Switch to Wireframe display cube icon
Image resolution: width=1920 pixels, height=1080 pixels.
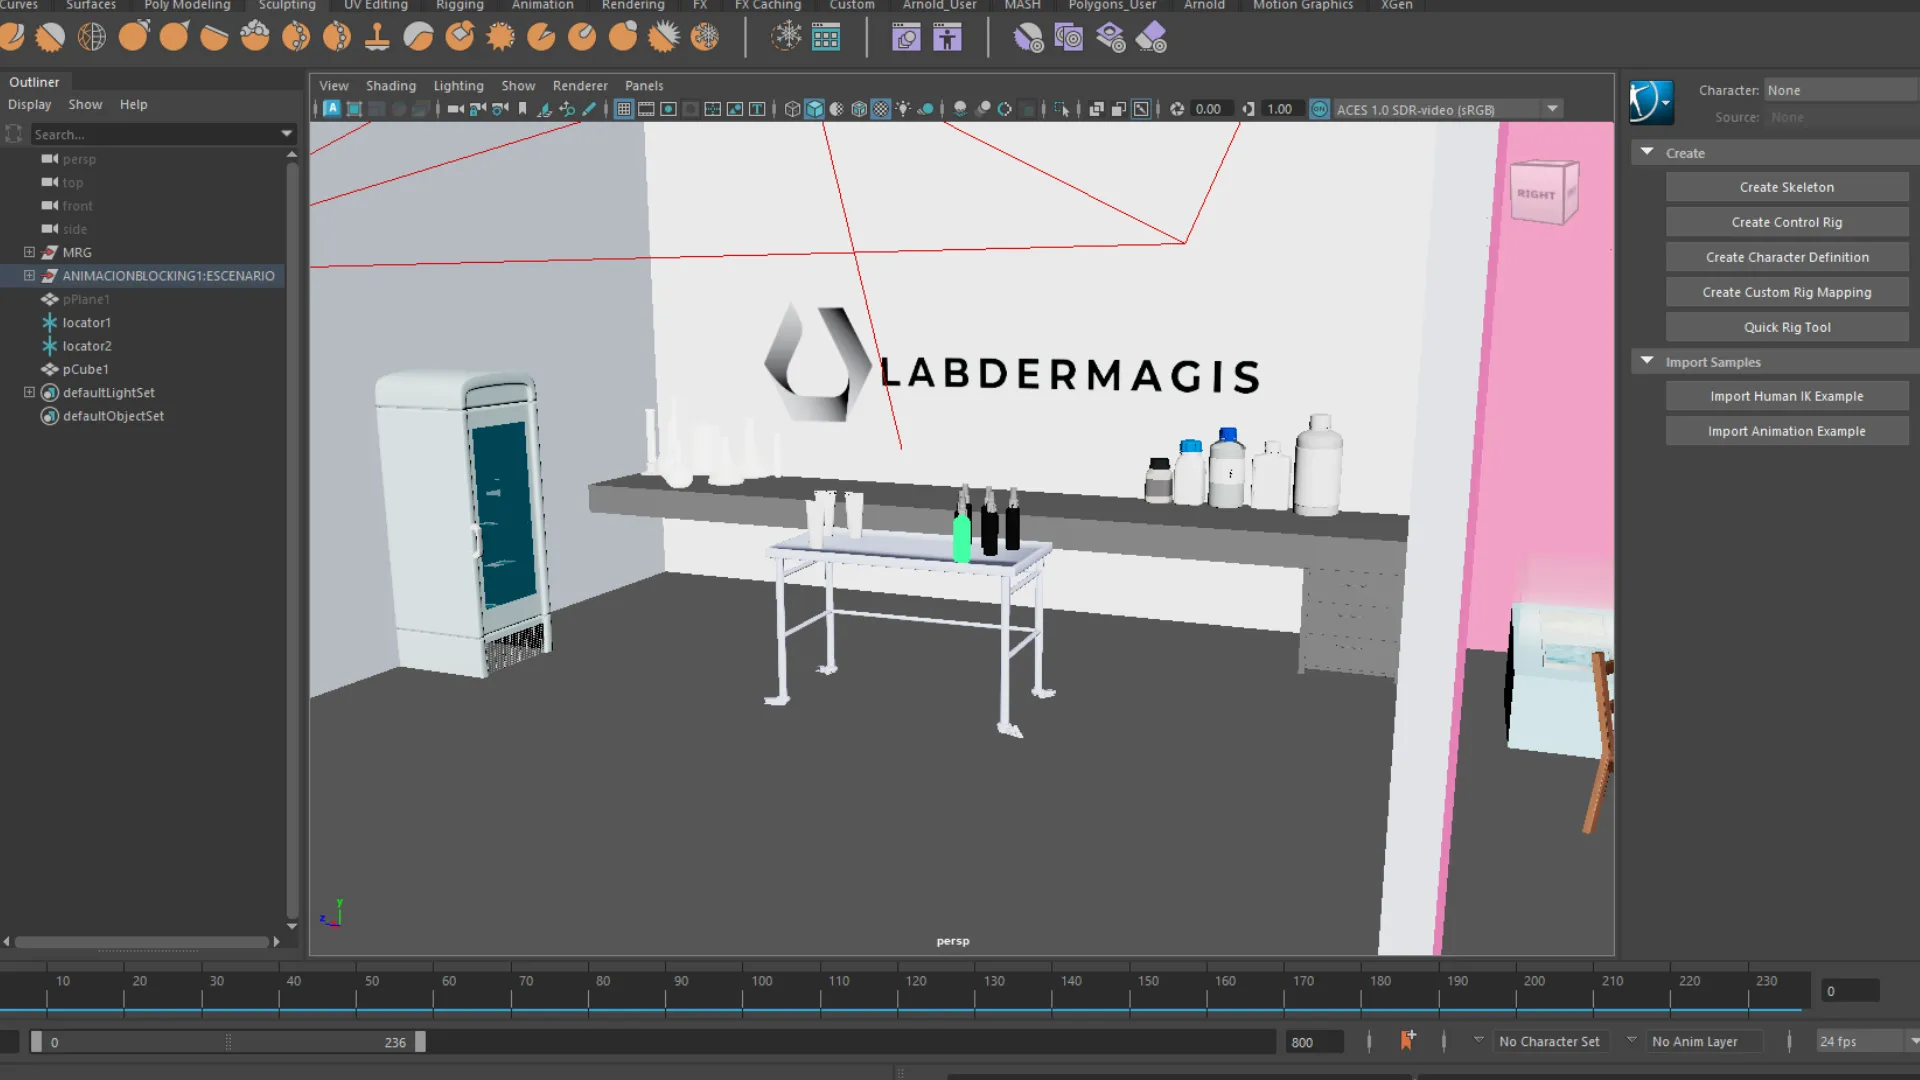[x=792, y=109]
